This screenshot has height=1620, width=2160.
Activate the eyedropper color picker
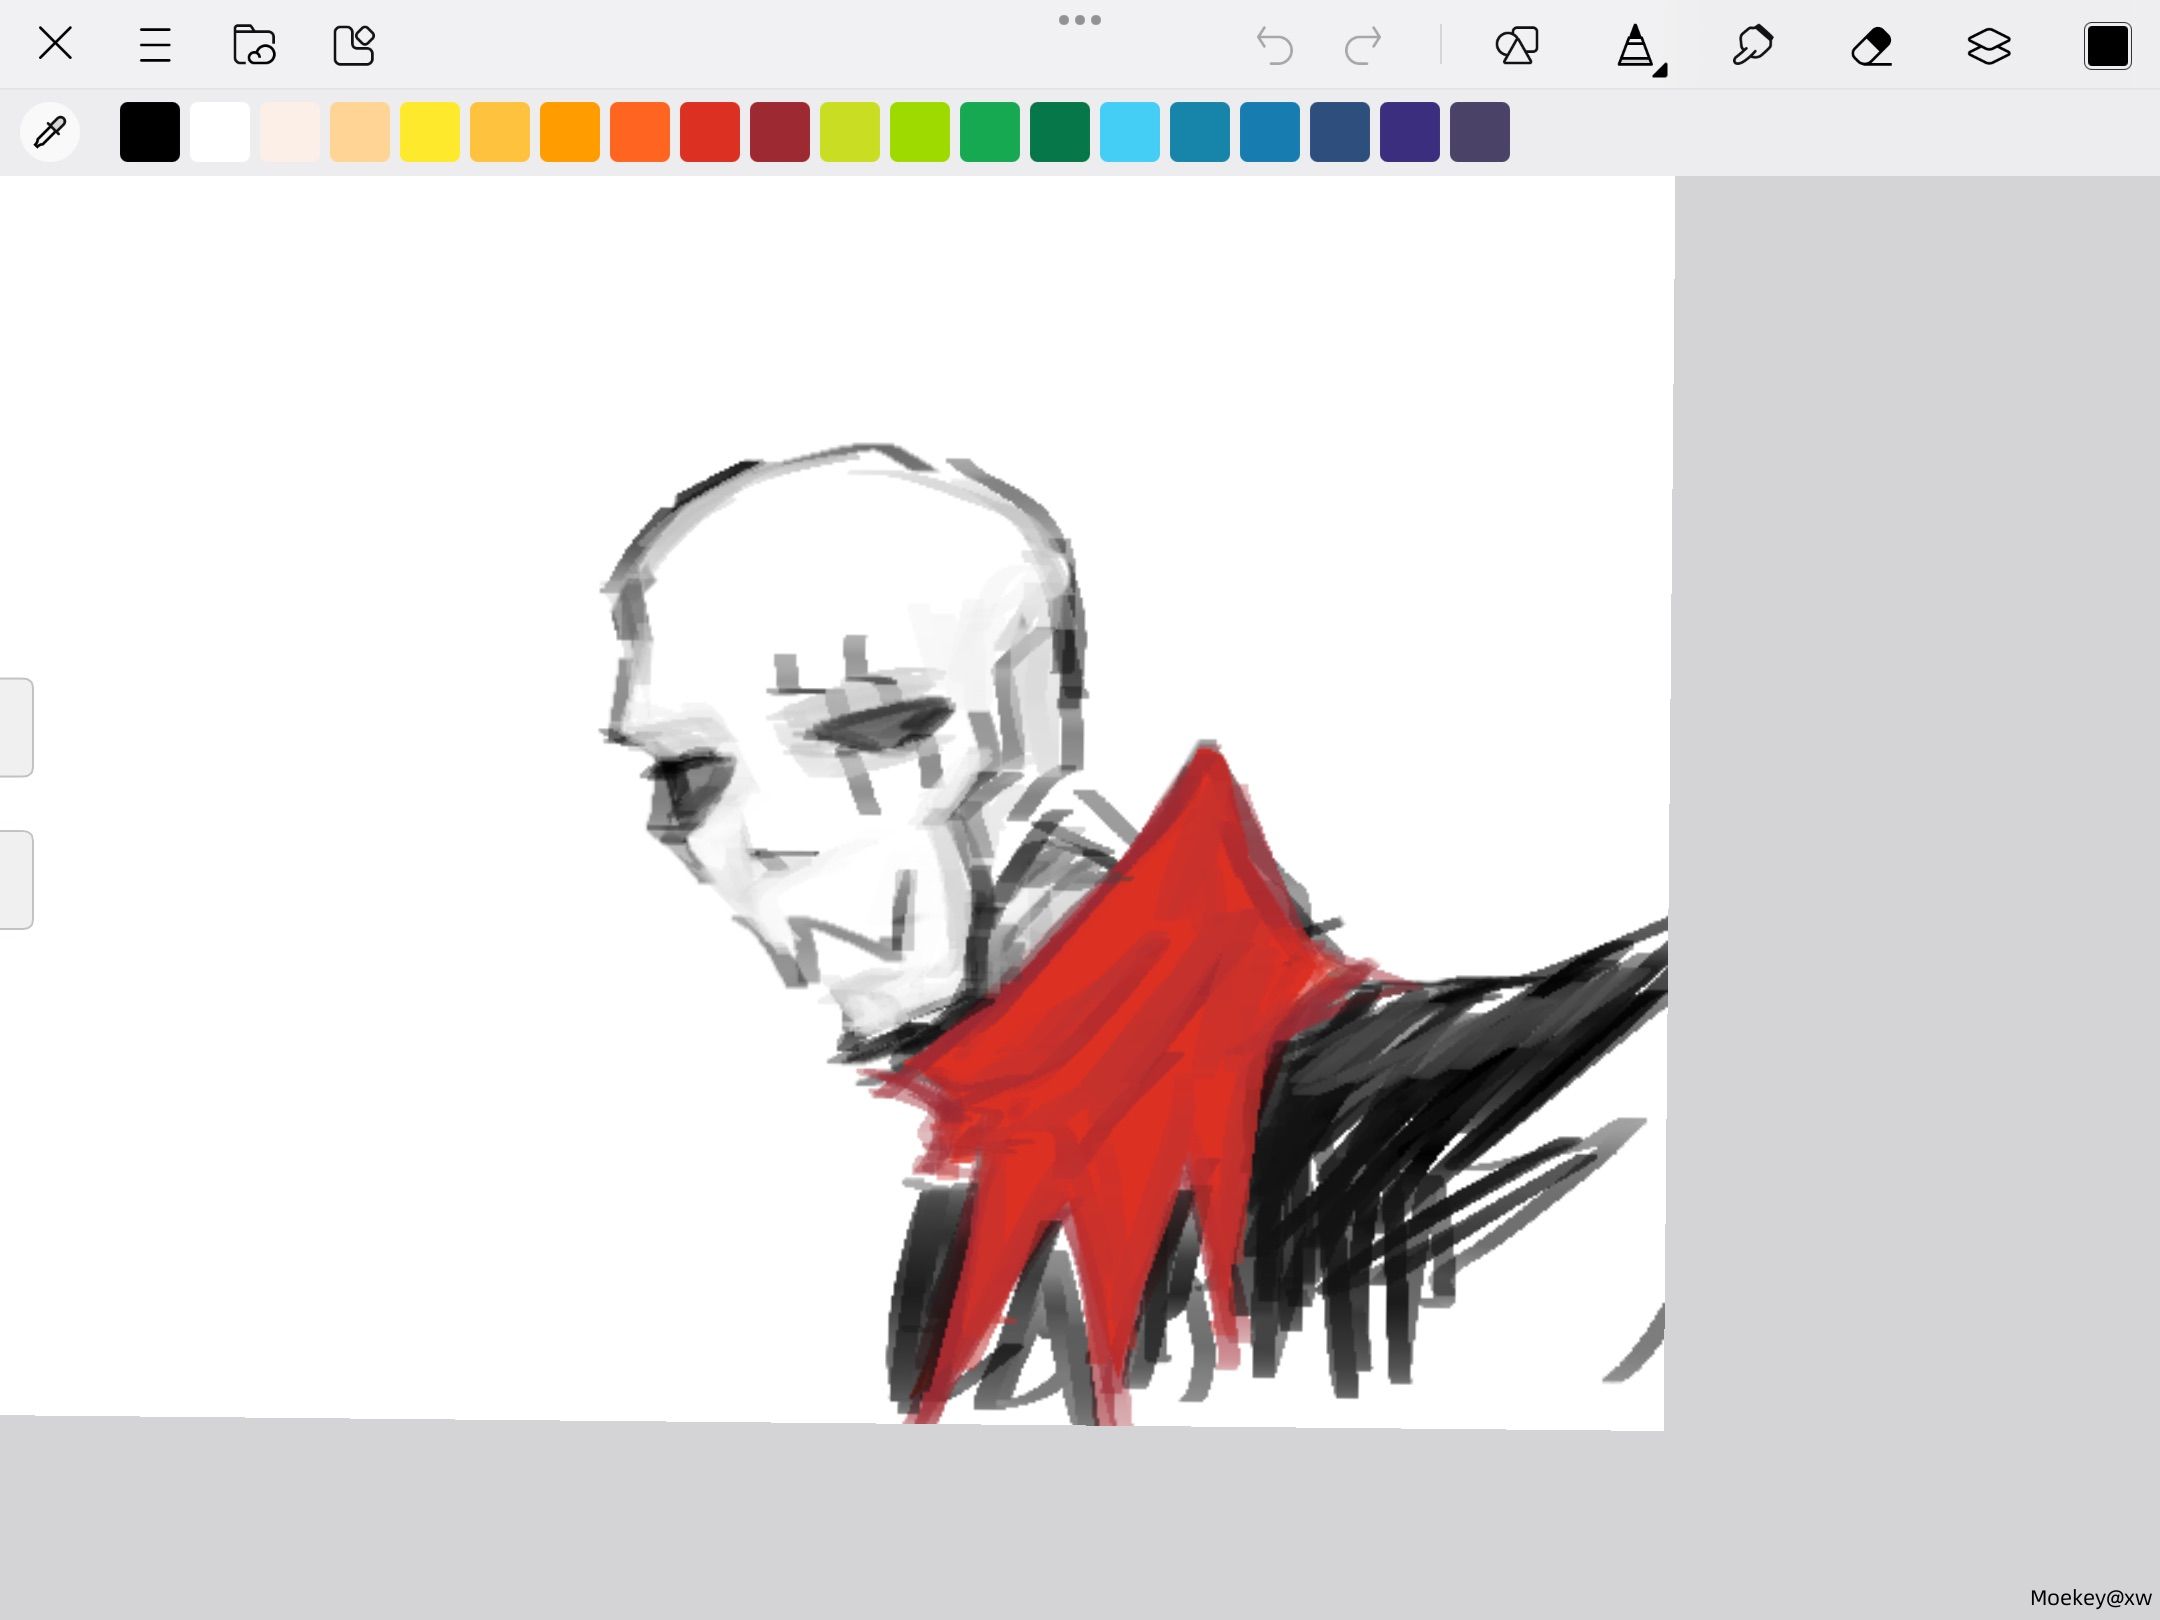pos(50,131)
